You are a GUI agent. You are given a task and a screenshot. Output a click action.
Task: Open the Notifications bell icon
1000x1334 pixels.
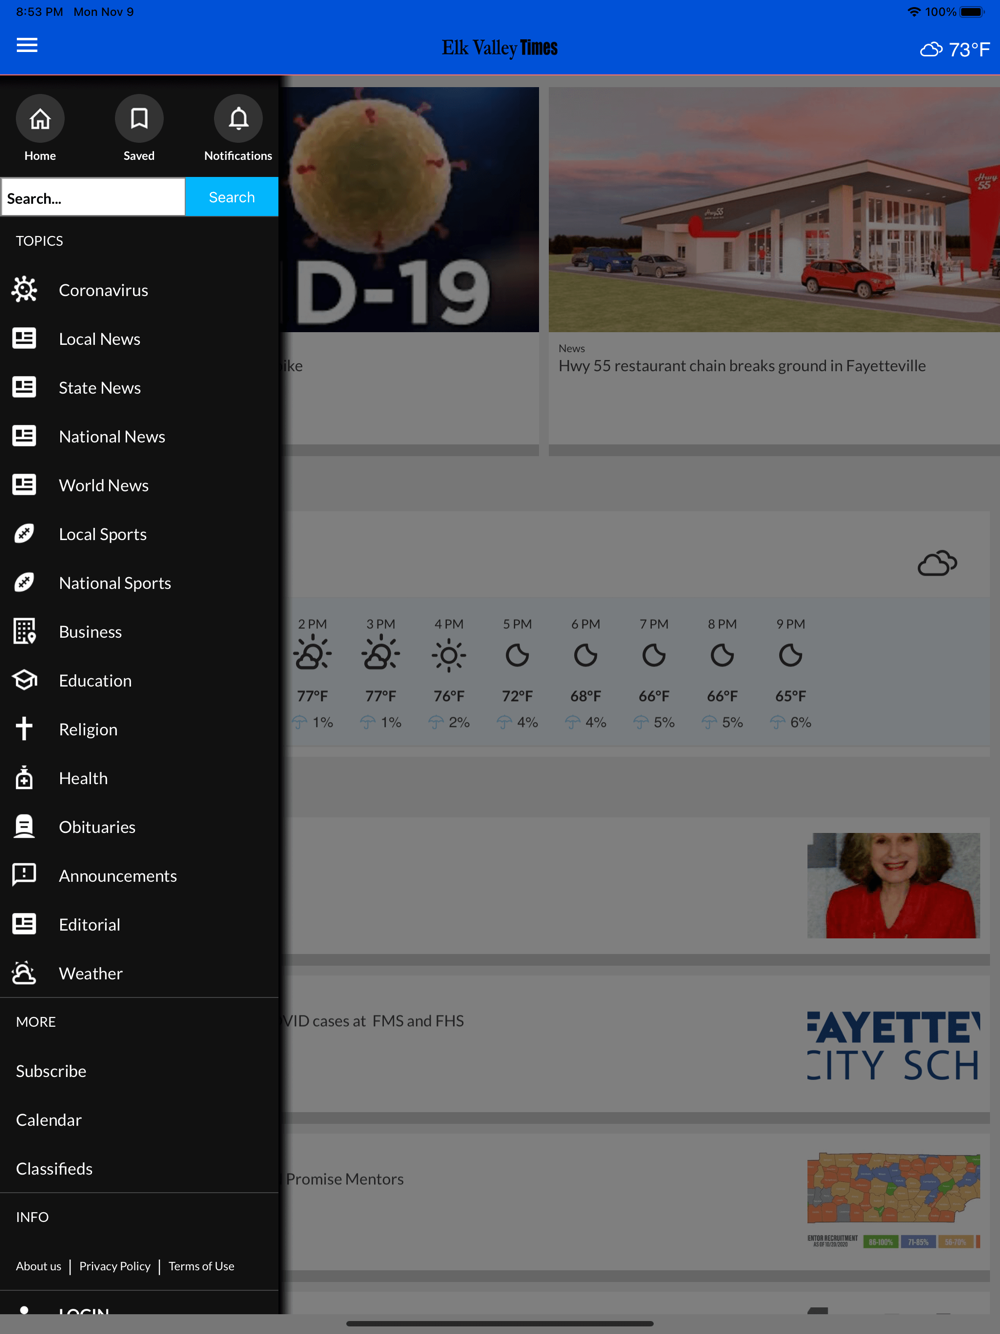click(238, 119)
